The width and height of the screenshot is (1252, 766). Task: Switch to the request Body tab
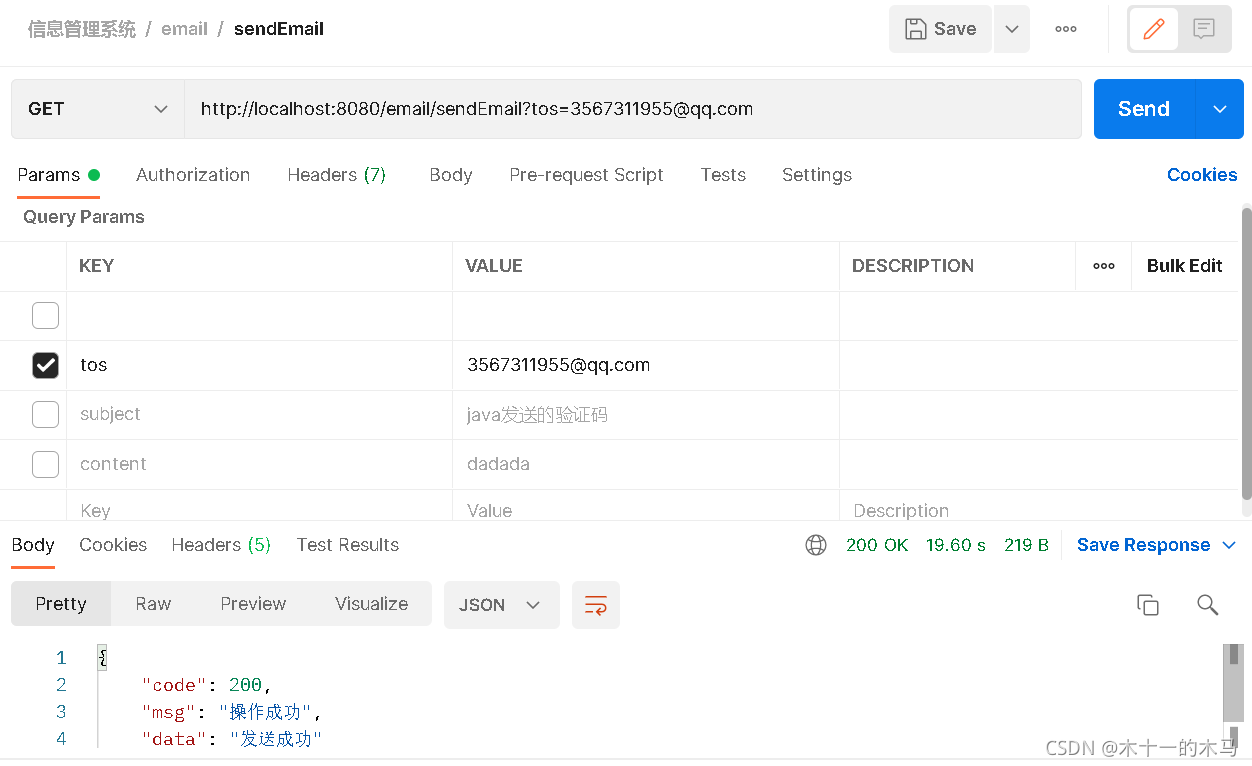click(x=451, y=175)
